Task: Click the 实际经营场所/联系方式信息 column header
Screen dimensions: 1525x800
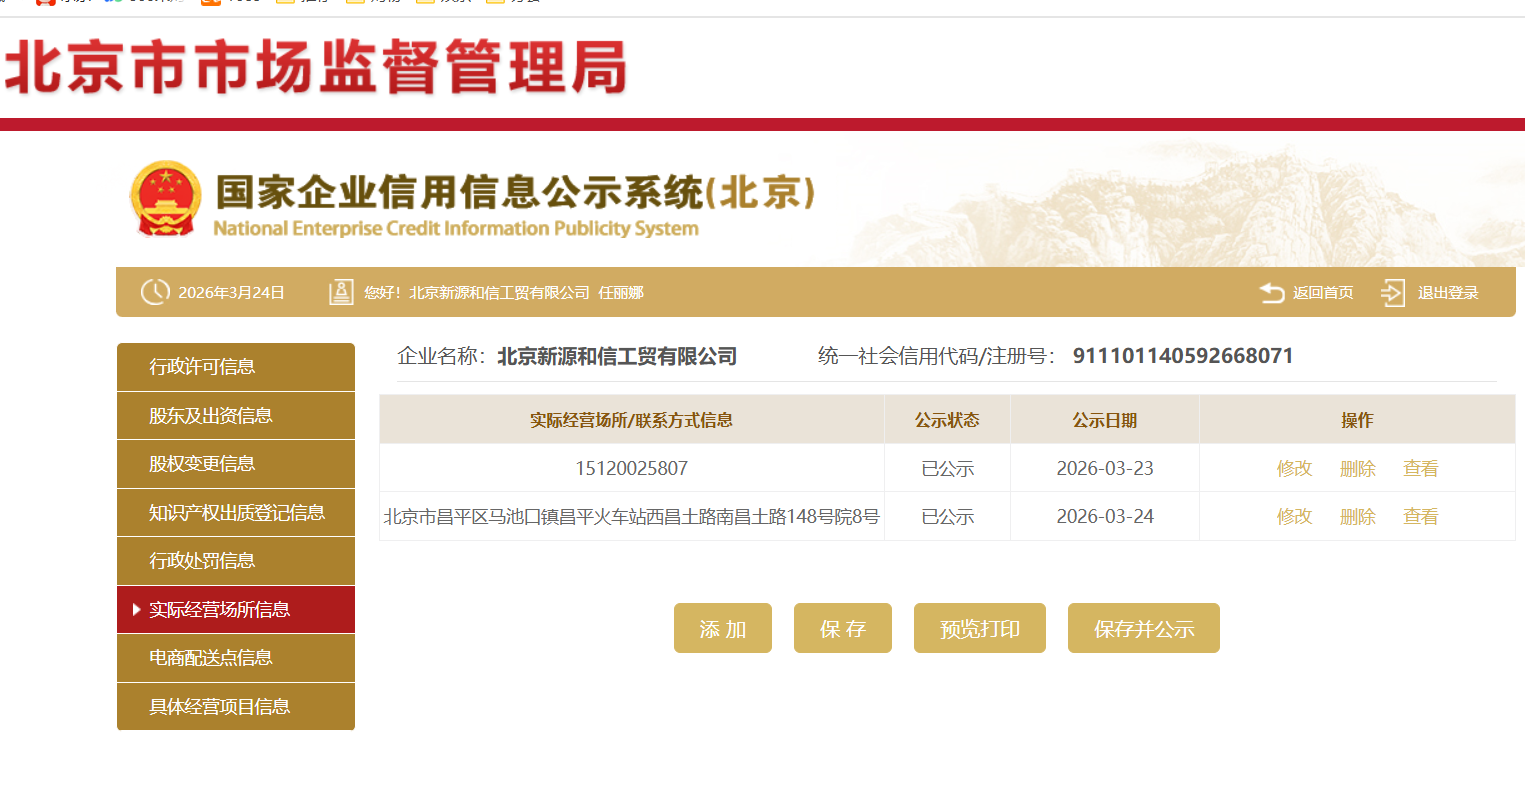Action: coord(632,420)
